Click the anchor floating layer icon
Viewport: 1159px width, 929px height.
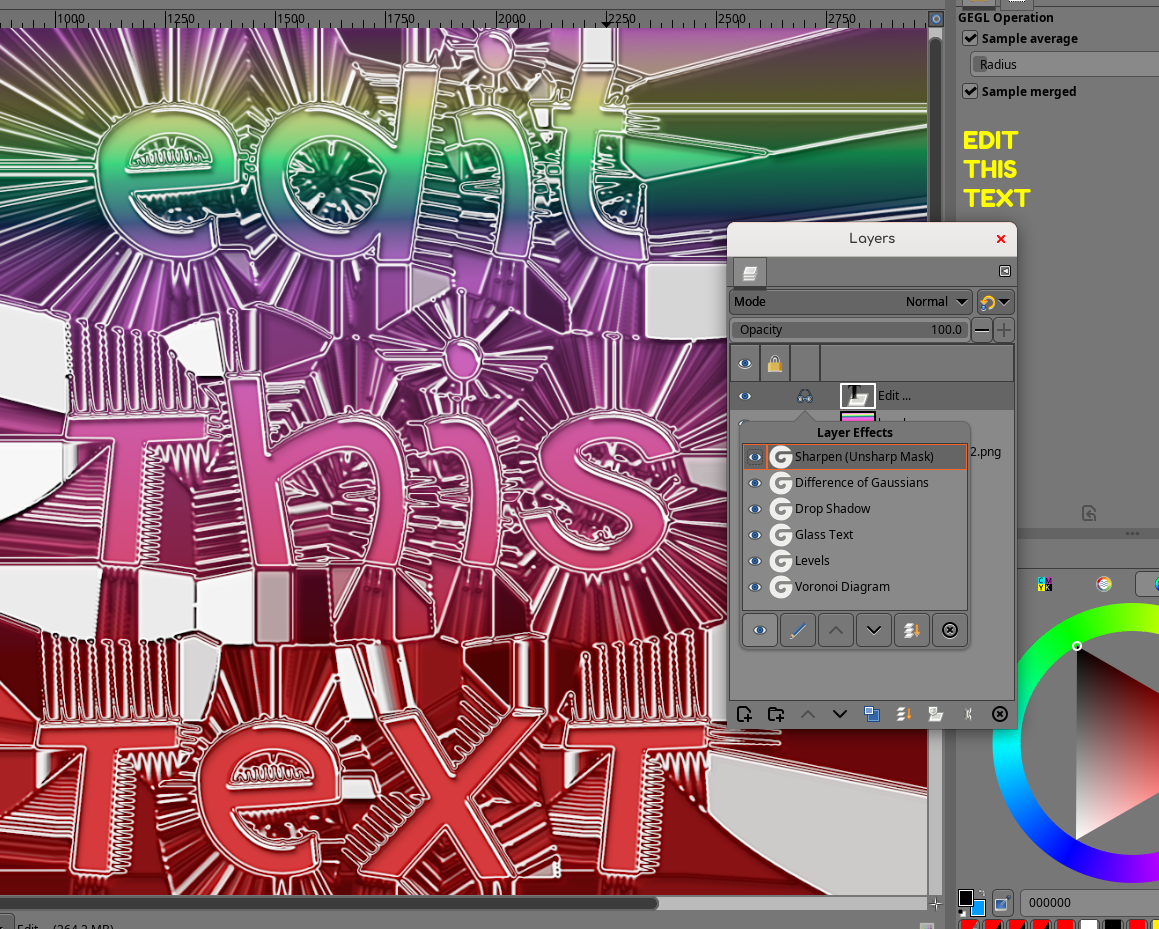click(x=968, y=714)
